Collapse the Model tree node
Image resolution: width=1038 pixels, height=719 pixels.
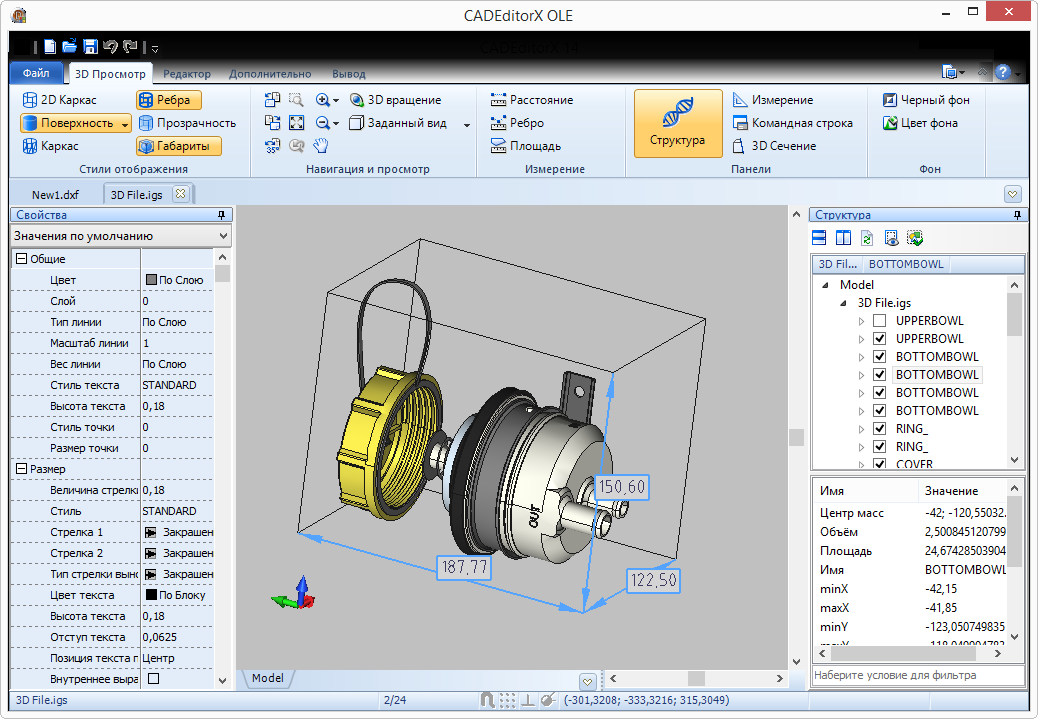coord(825,284)
